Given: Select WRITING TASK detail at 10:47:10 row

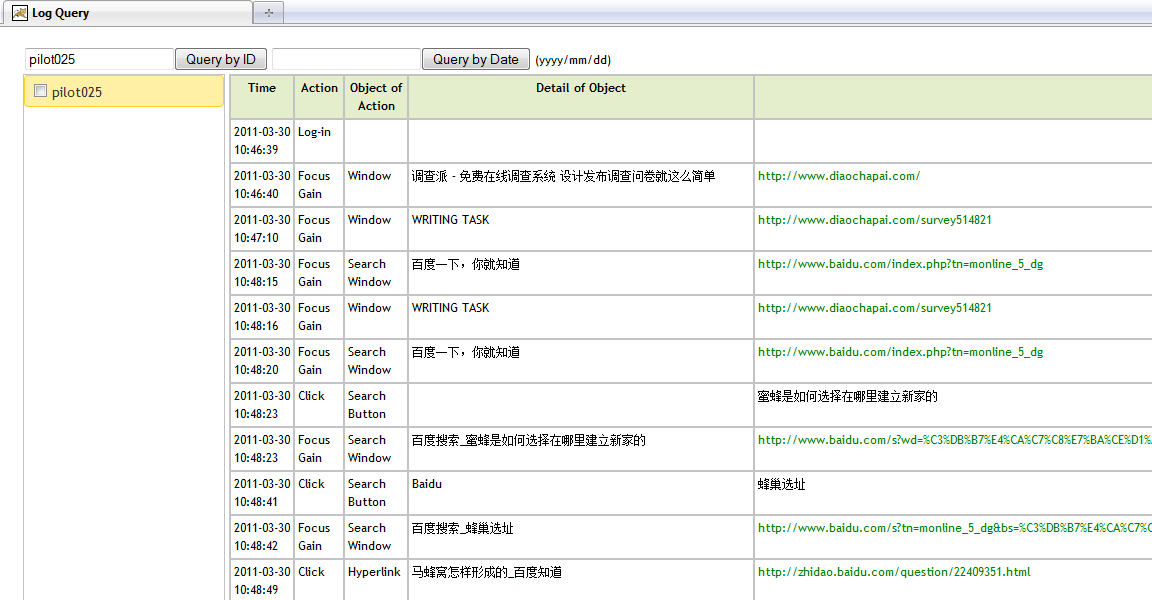Looking at the screenshot, I should pyautogui.click(x=580, y=229).
